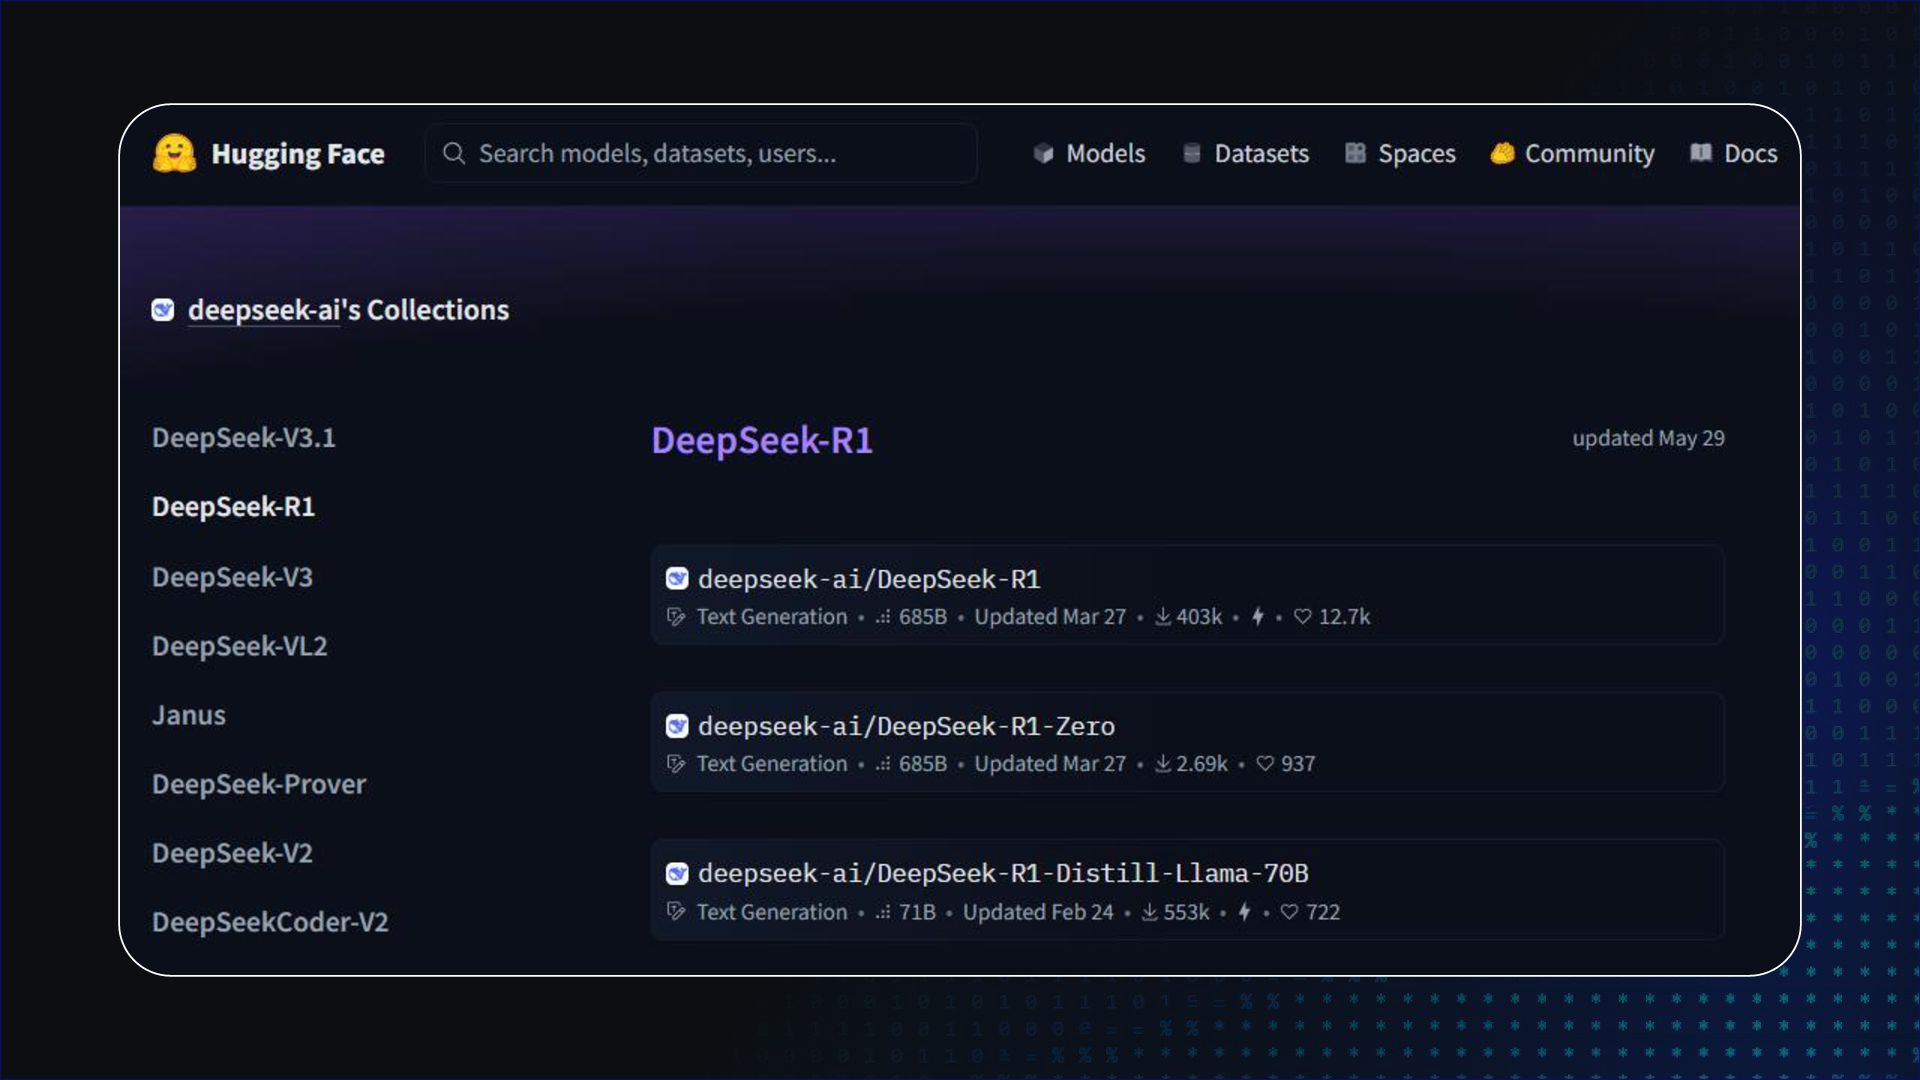Click the heart icon next to 12.7k
This screenshot has height=1080, width=1920.
[x=1302, y=617]
